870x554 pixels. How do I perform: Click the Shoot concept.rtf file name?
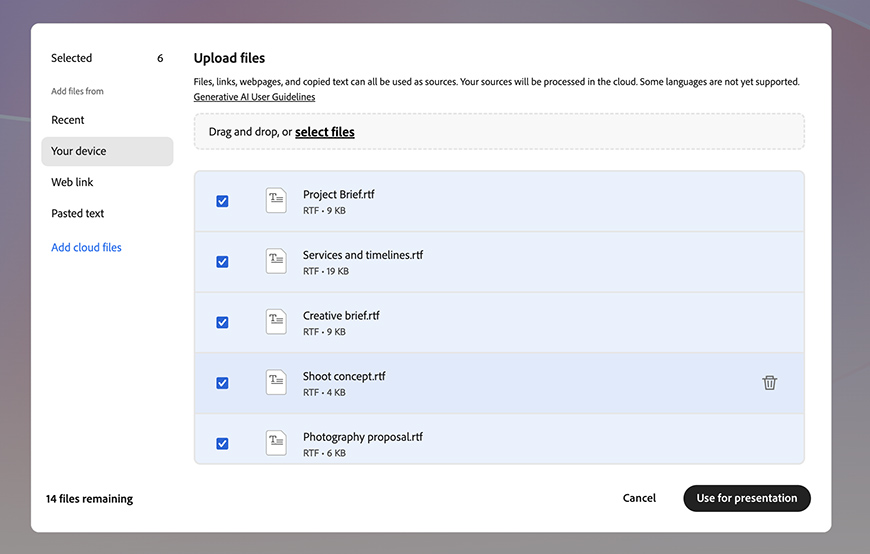point(344,376)
